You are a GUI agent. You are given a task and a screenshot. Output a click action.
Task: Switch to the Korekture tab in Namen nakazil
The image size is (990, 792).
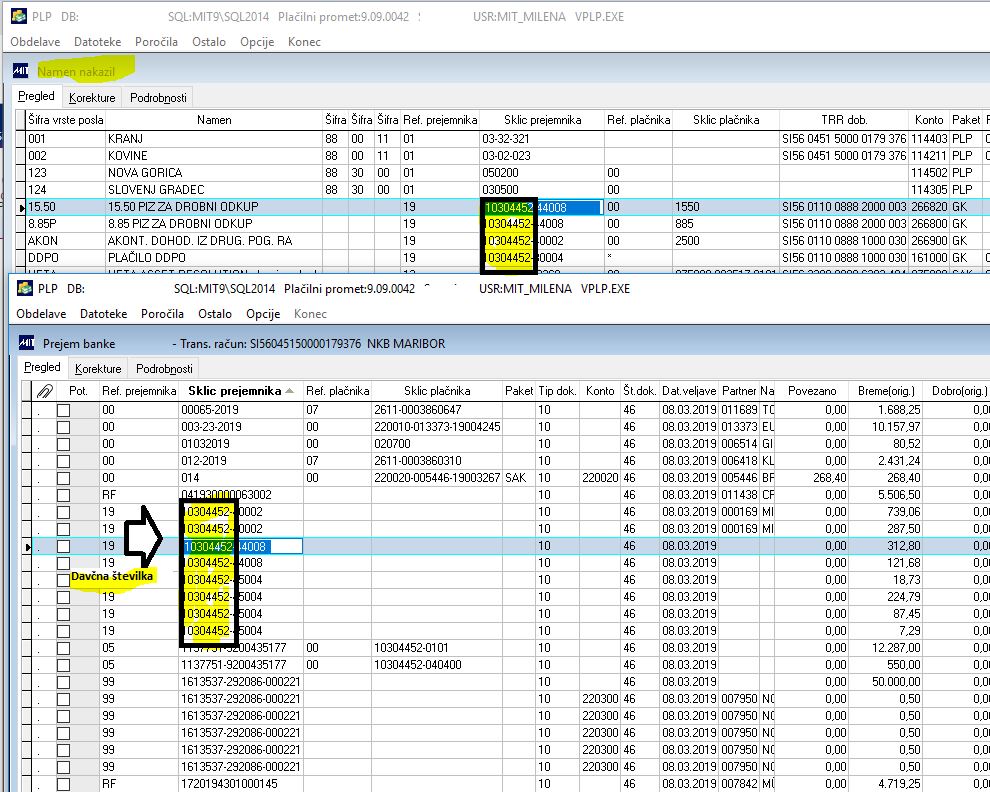pos(92,98)
